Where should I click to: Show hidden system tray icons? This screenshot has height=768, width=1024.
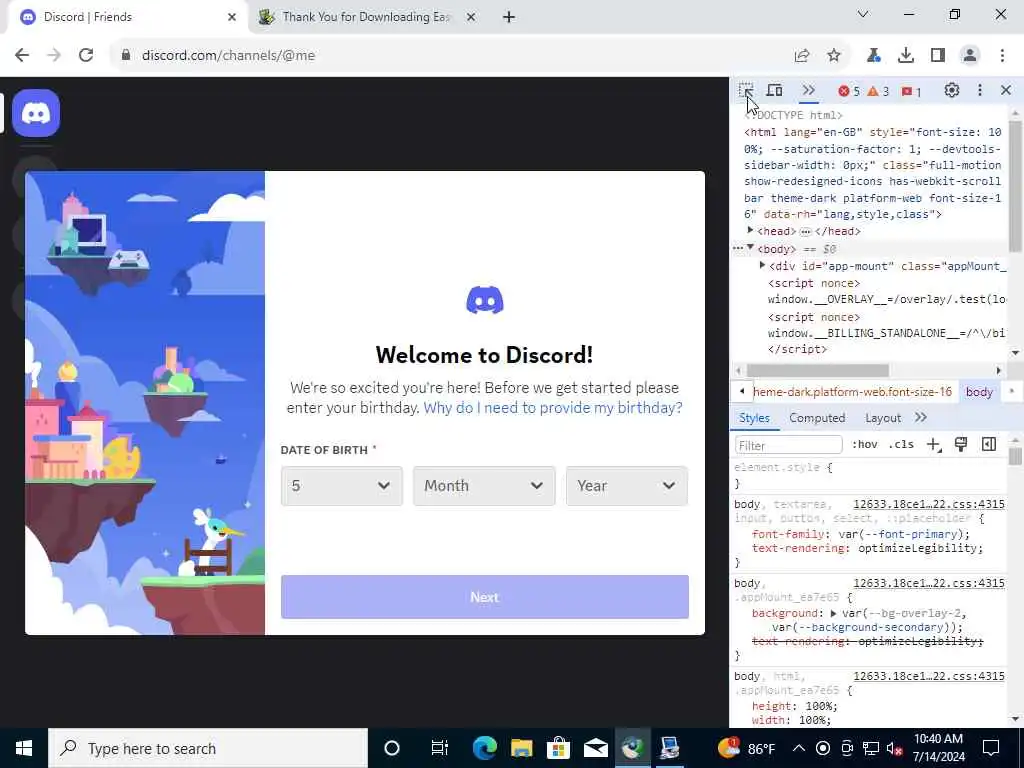[799, 748]
